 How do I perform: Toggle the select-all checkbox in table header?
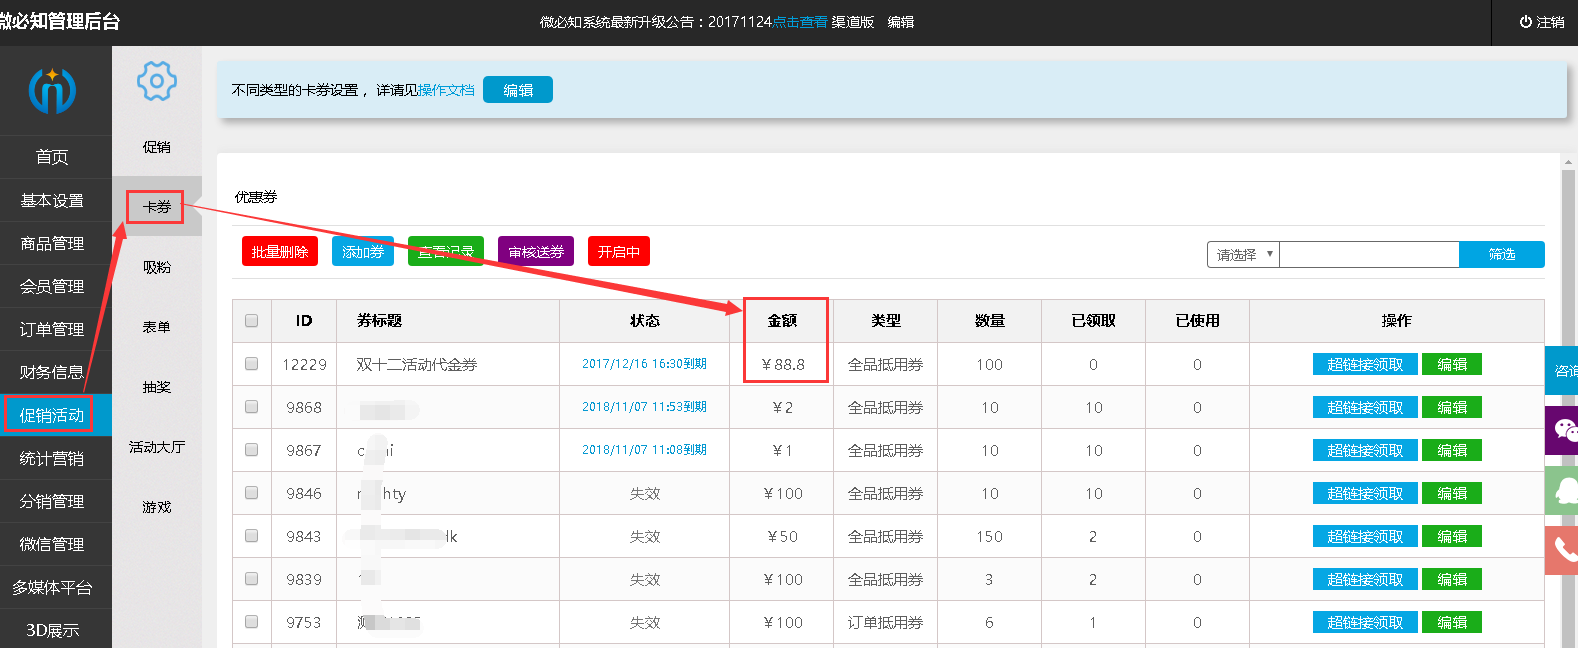252,321
